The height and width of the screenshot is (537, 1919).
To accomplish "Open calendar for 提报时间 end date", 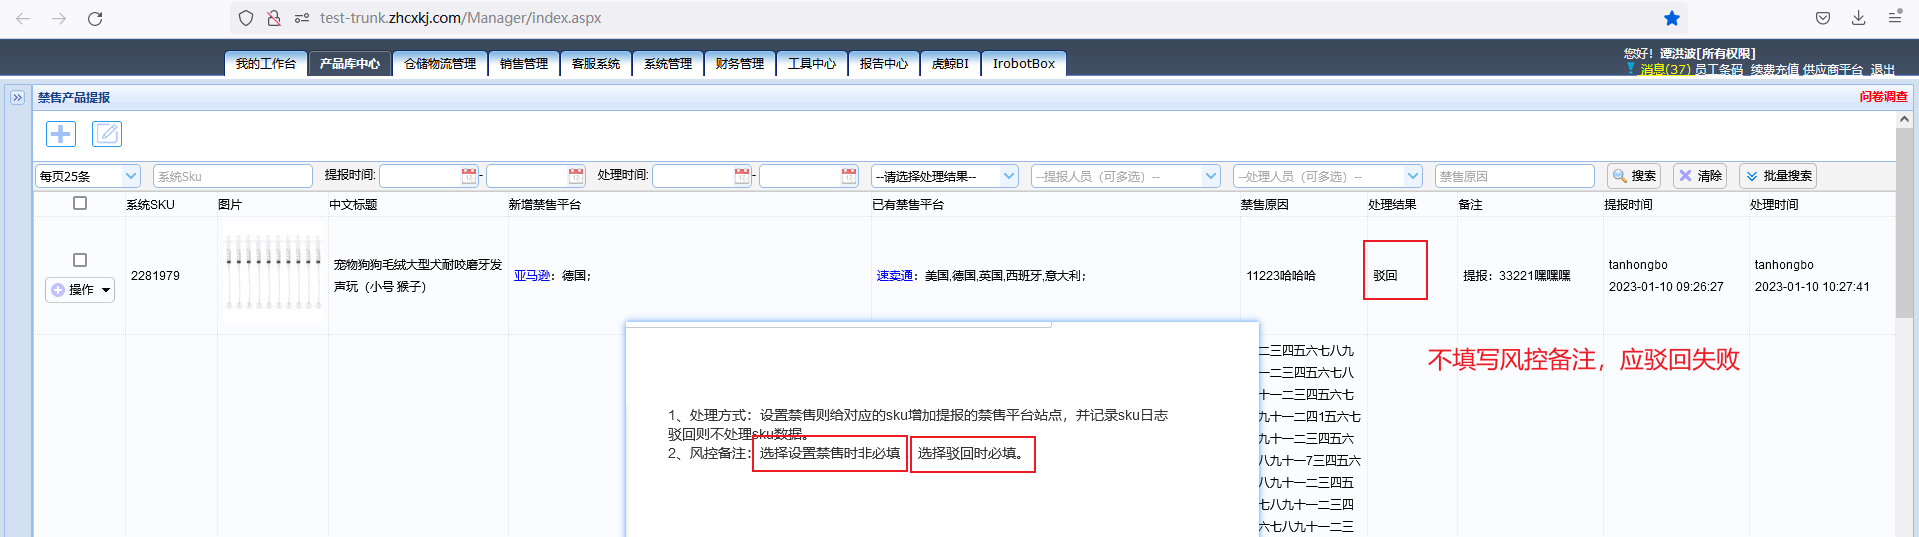I will (576, 176).
